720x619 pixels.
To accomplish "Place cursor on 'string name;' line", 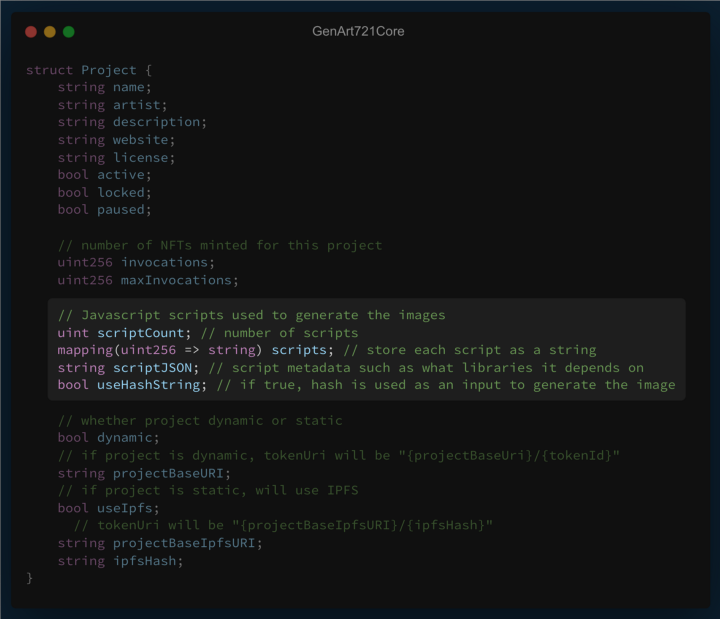I will pos(104,88).
